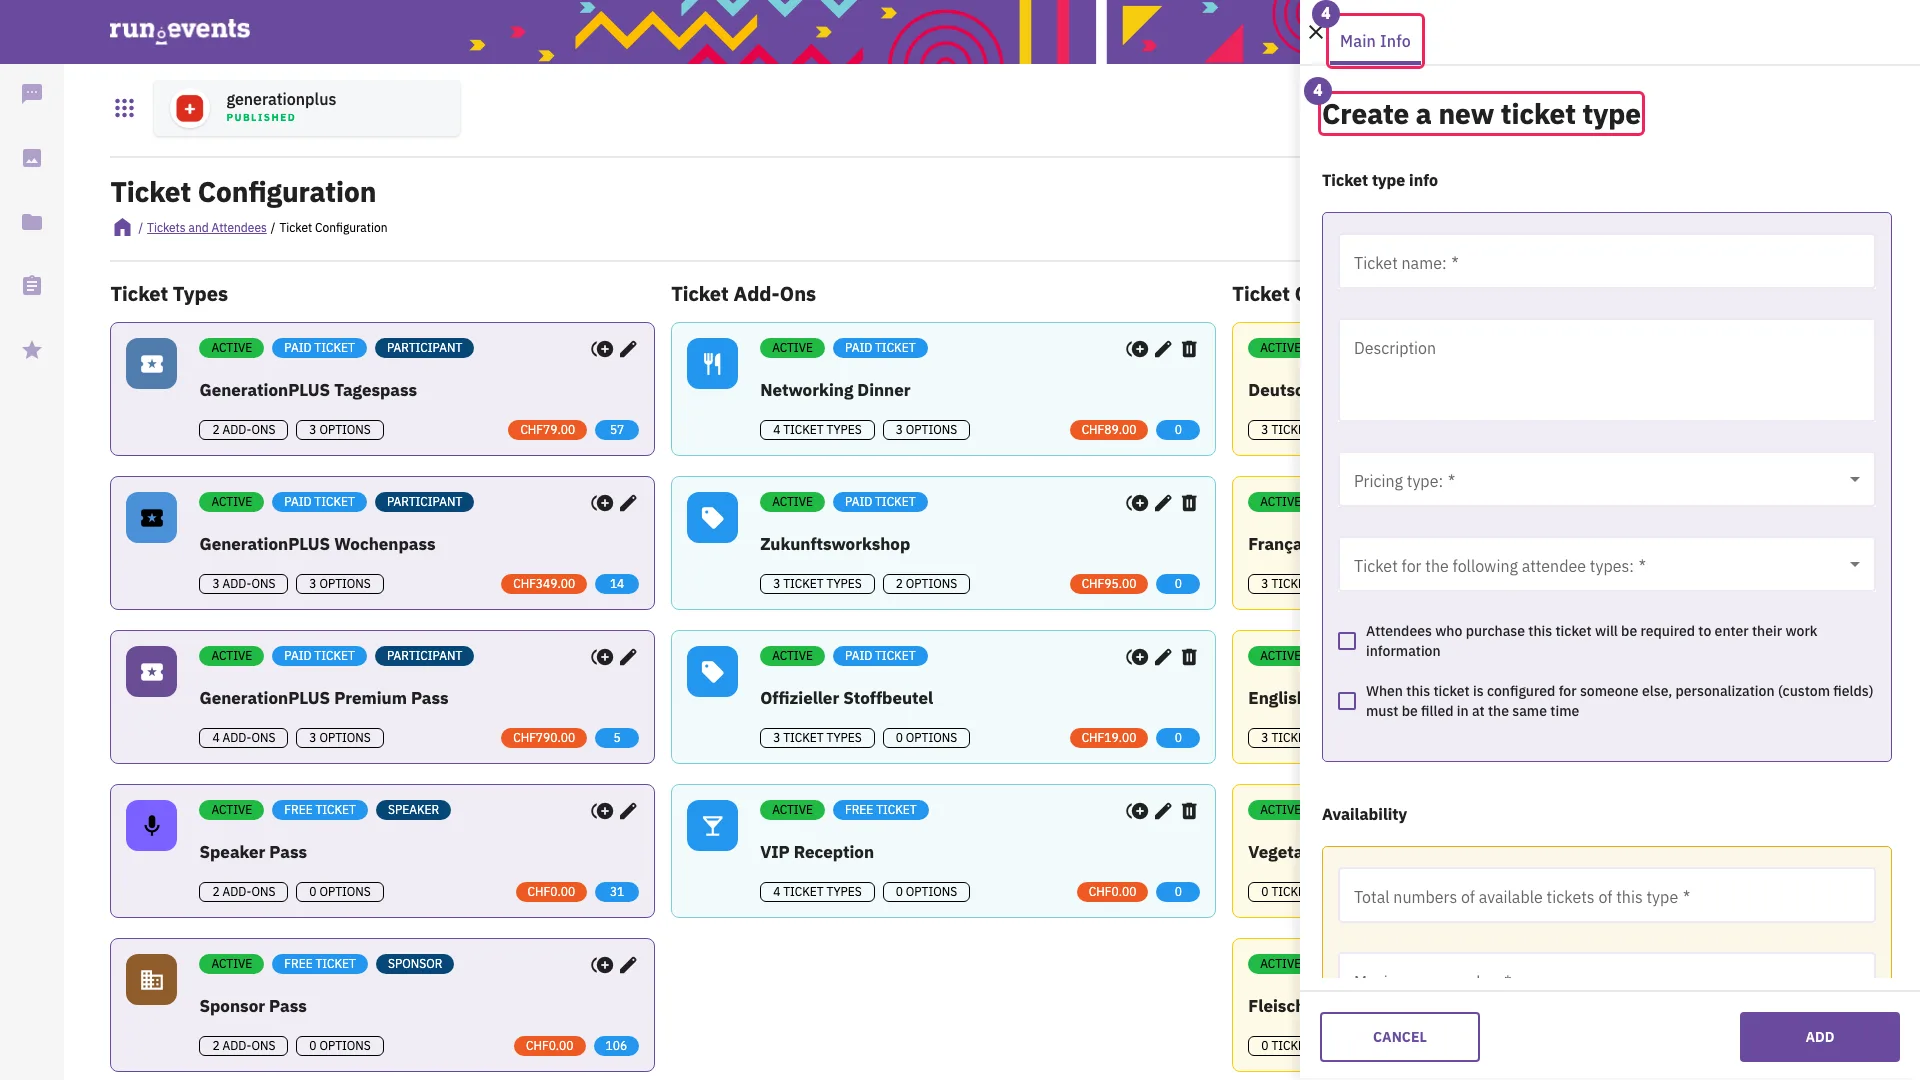The image size is (1920, 1080).
Task: Edit the GenerationPLUS Tagespass ticket
Action: pos(628,349)
